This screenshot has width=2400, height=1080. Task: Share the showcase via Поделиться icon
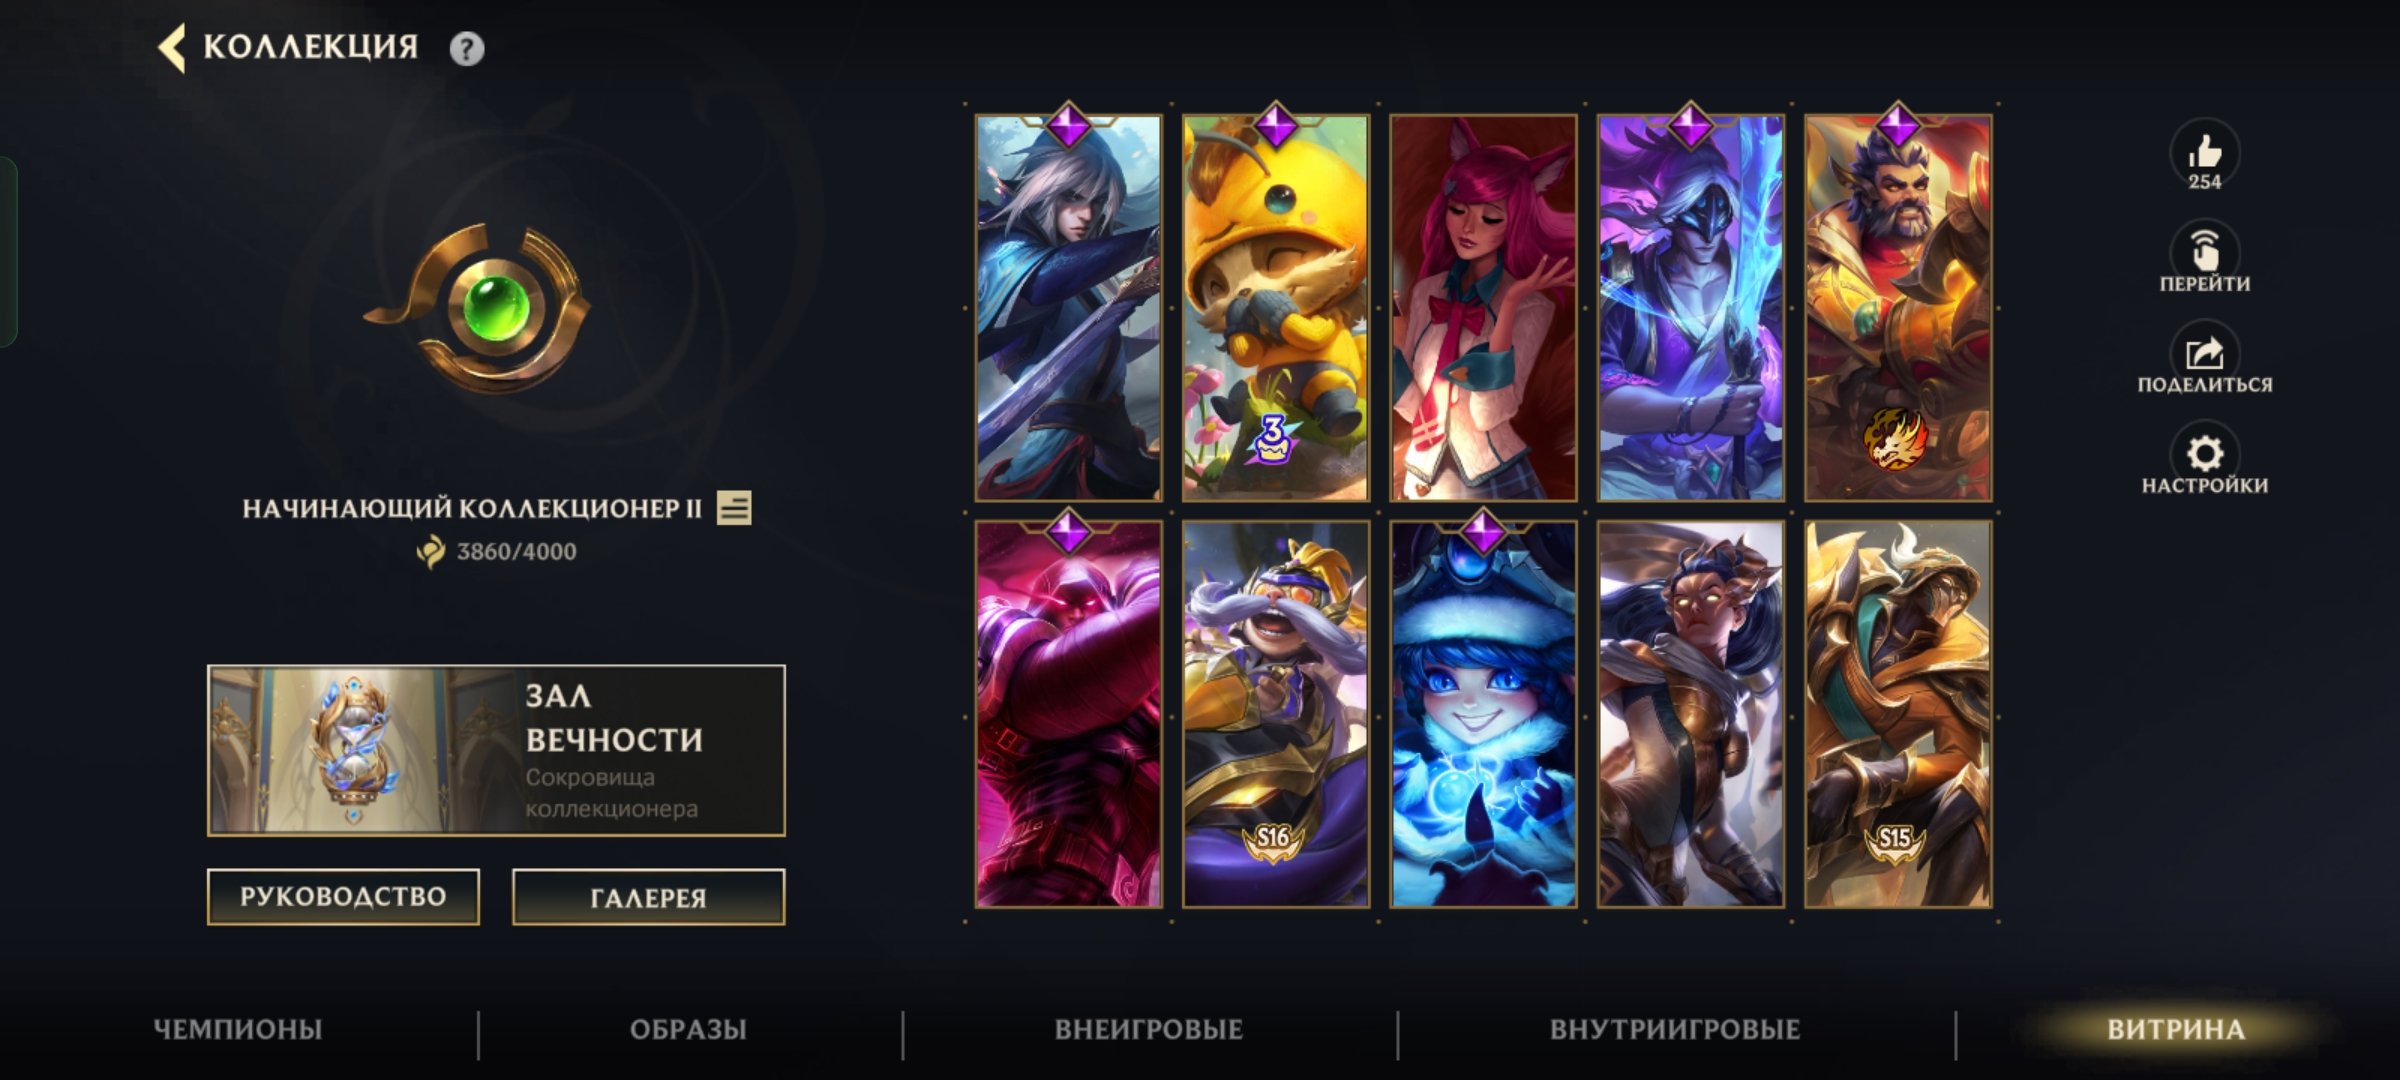(x=2204, y=353)
